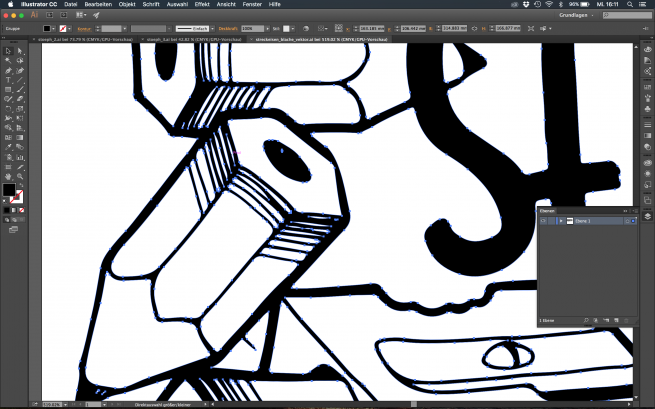The image size is (655, 409).
Task: Click the black fill color swatch in toolbox
Action: 8,189
